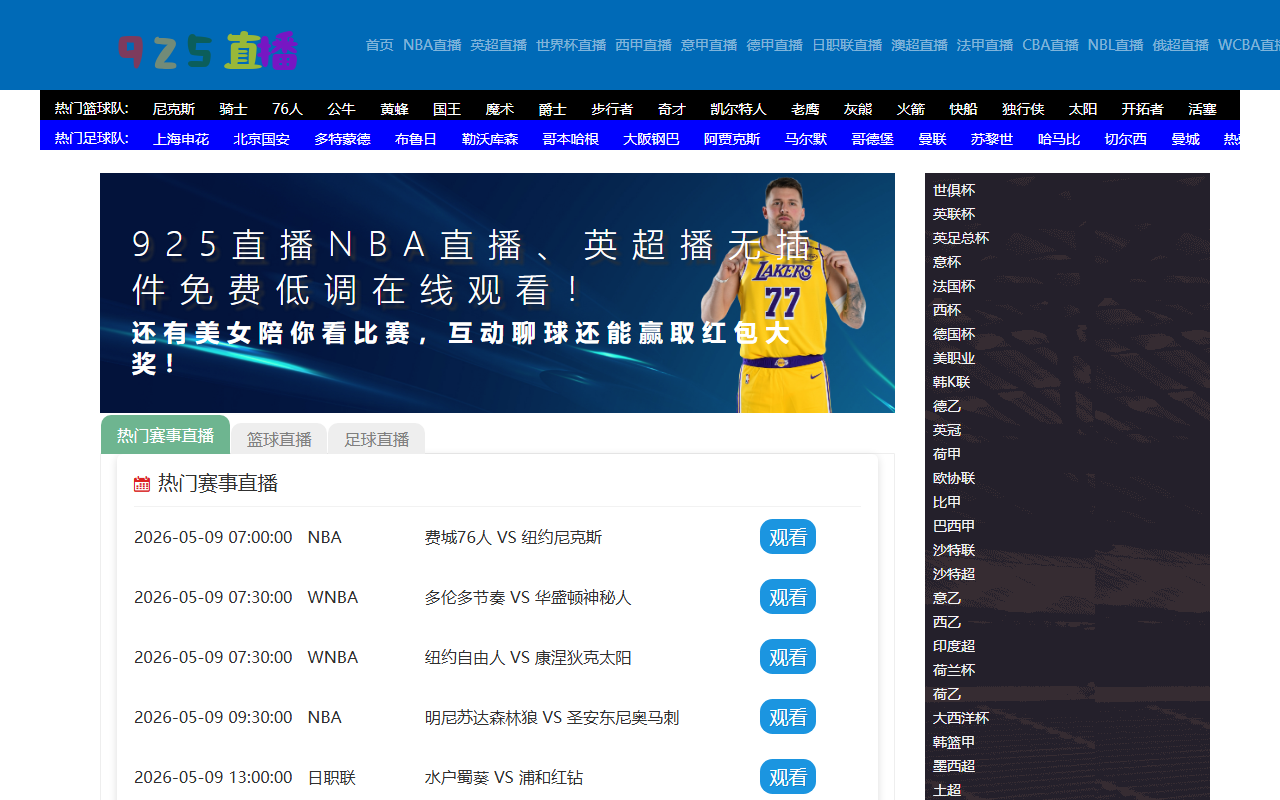Open the 首页 navigation link
Screen dimensions: 1280x800
tap(379, 45)
